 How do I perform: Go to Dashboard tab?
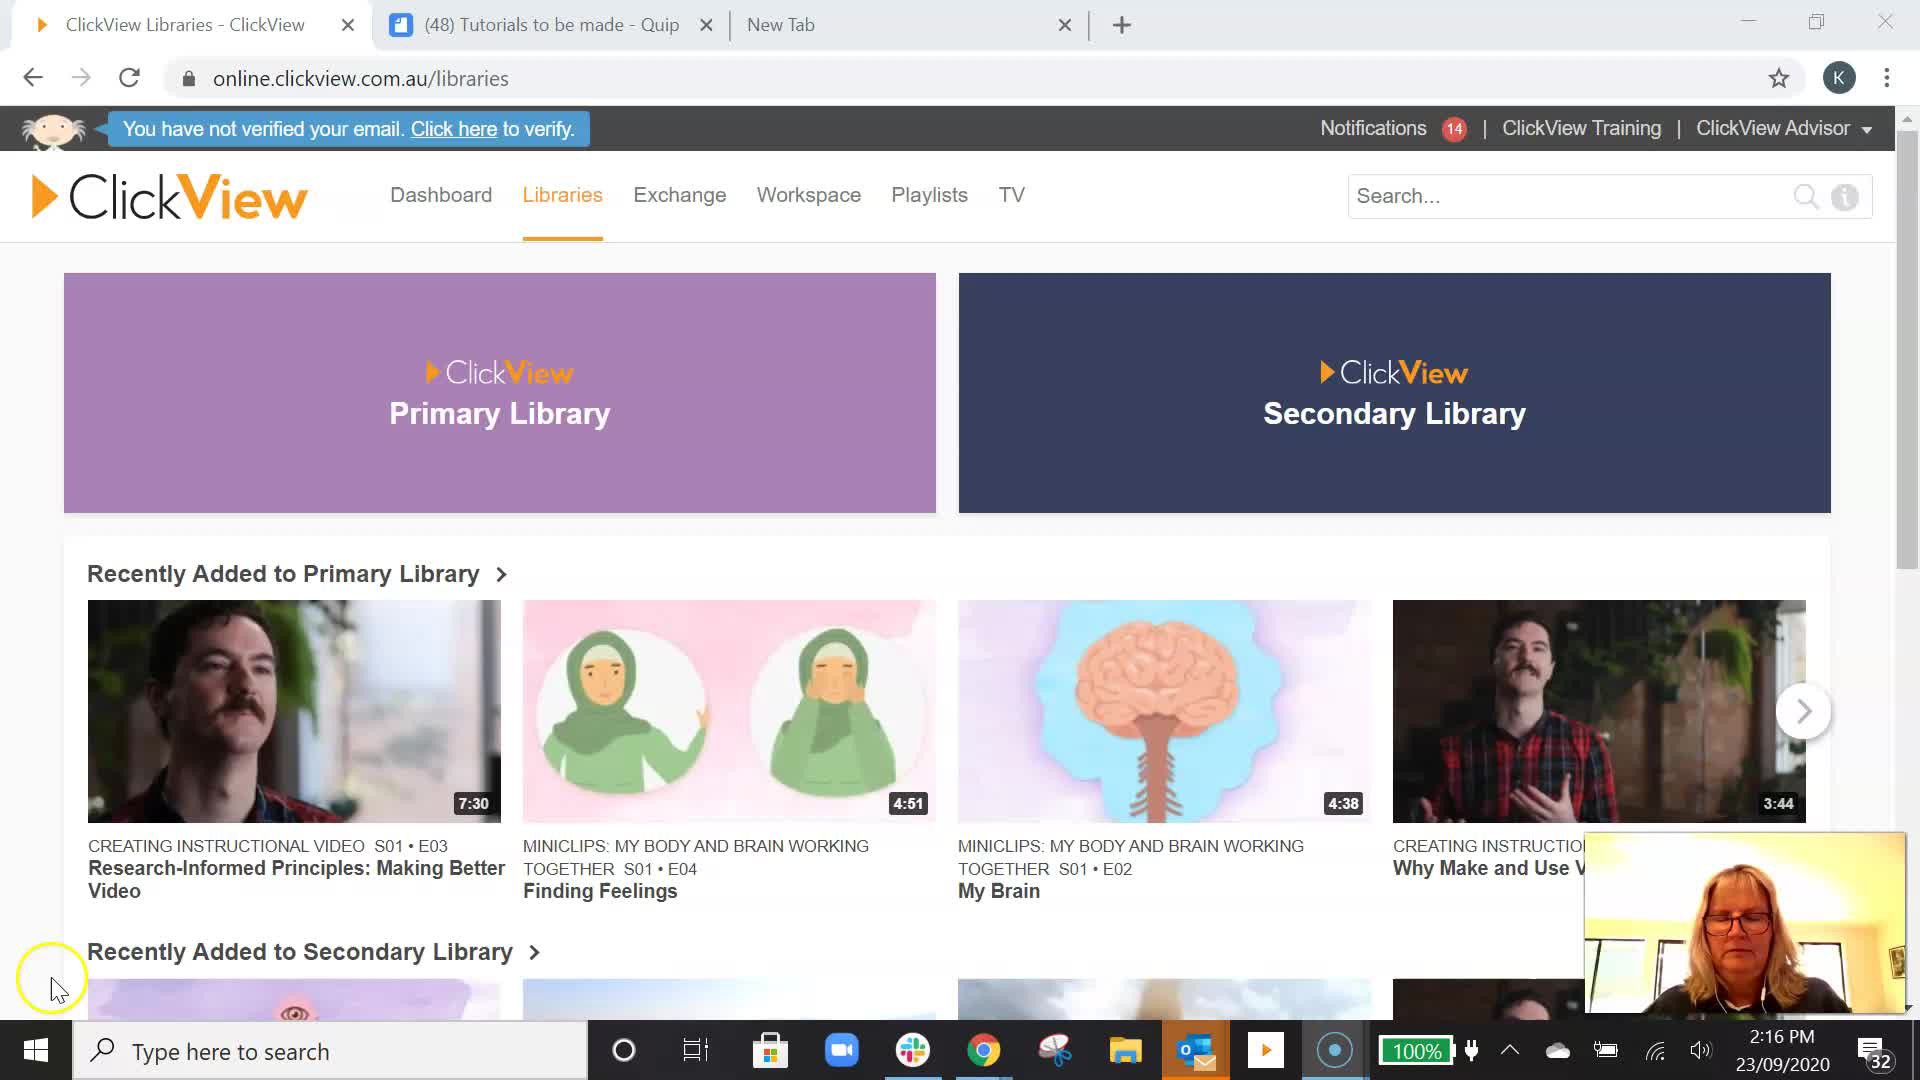click(x=441, y=195)
